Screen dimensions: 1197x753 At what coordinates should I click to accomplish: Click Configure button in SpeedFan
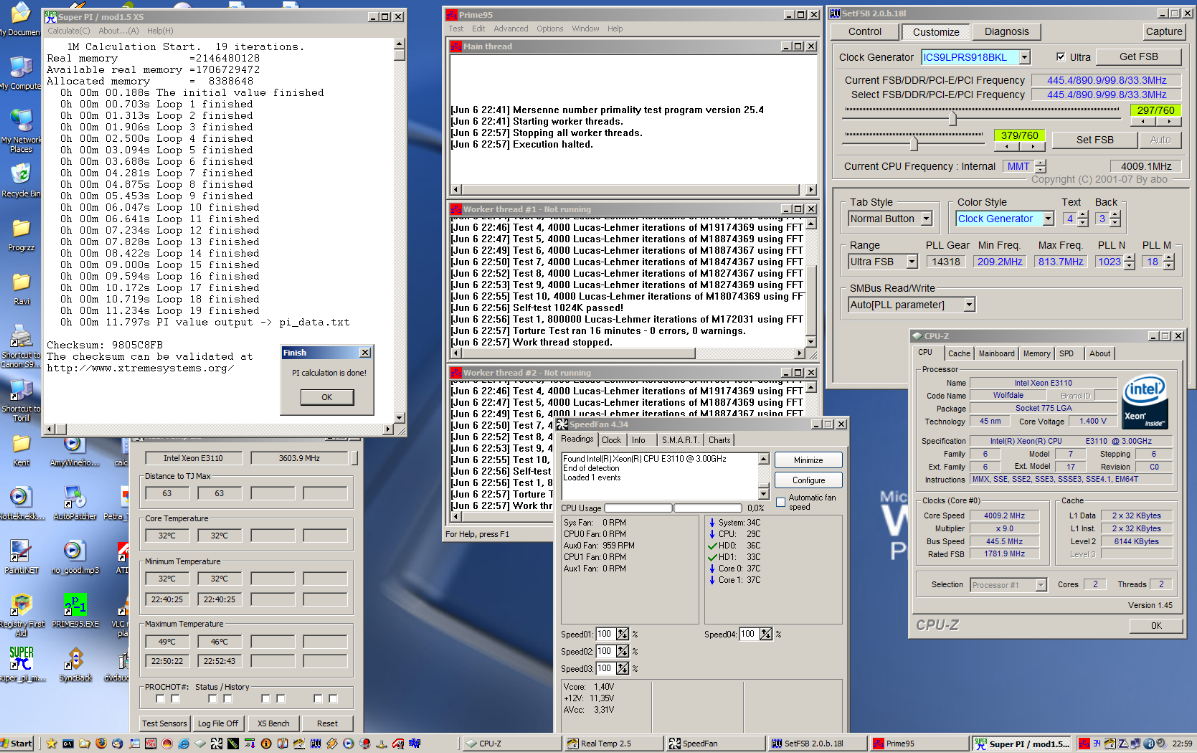coord(808,480)
